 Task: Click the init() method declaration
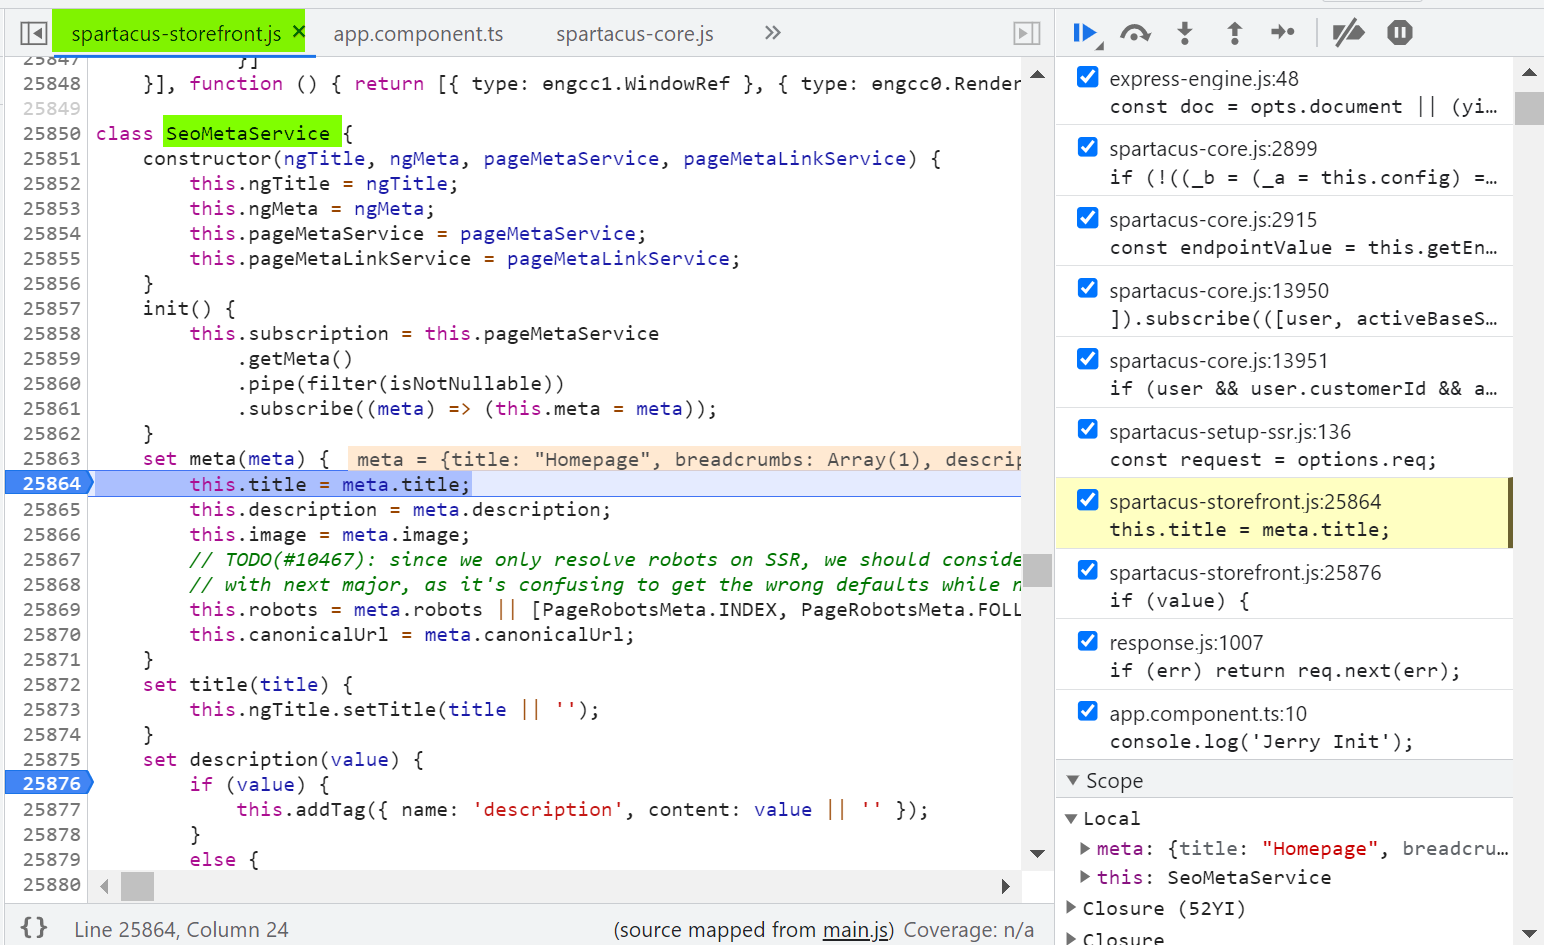pyautogui.click(x=189, y=308)
